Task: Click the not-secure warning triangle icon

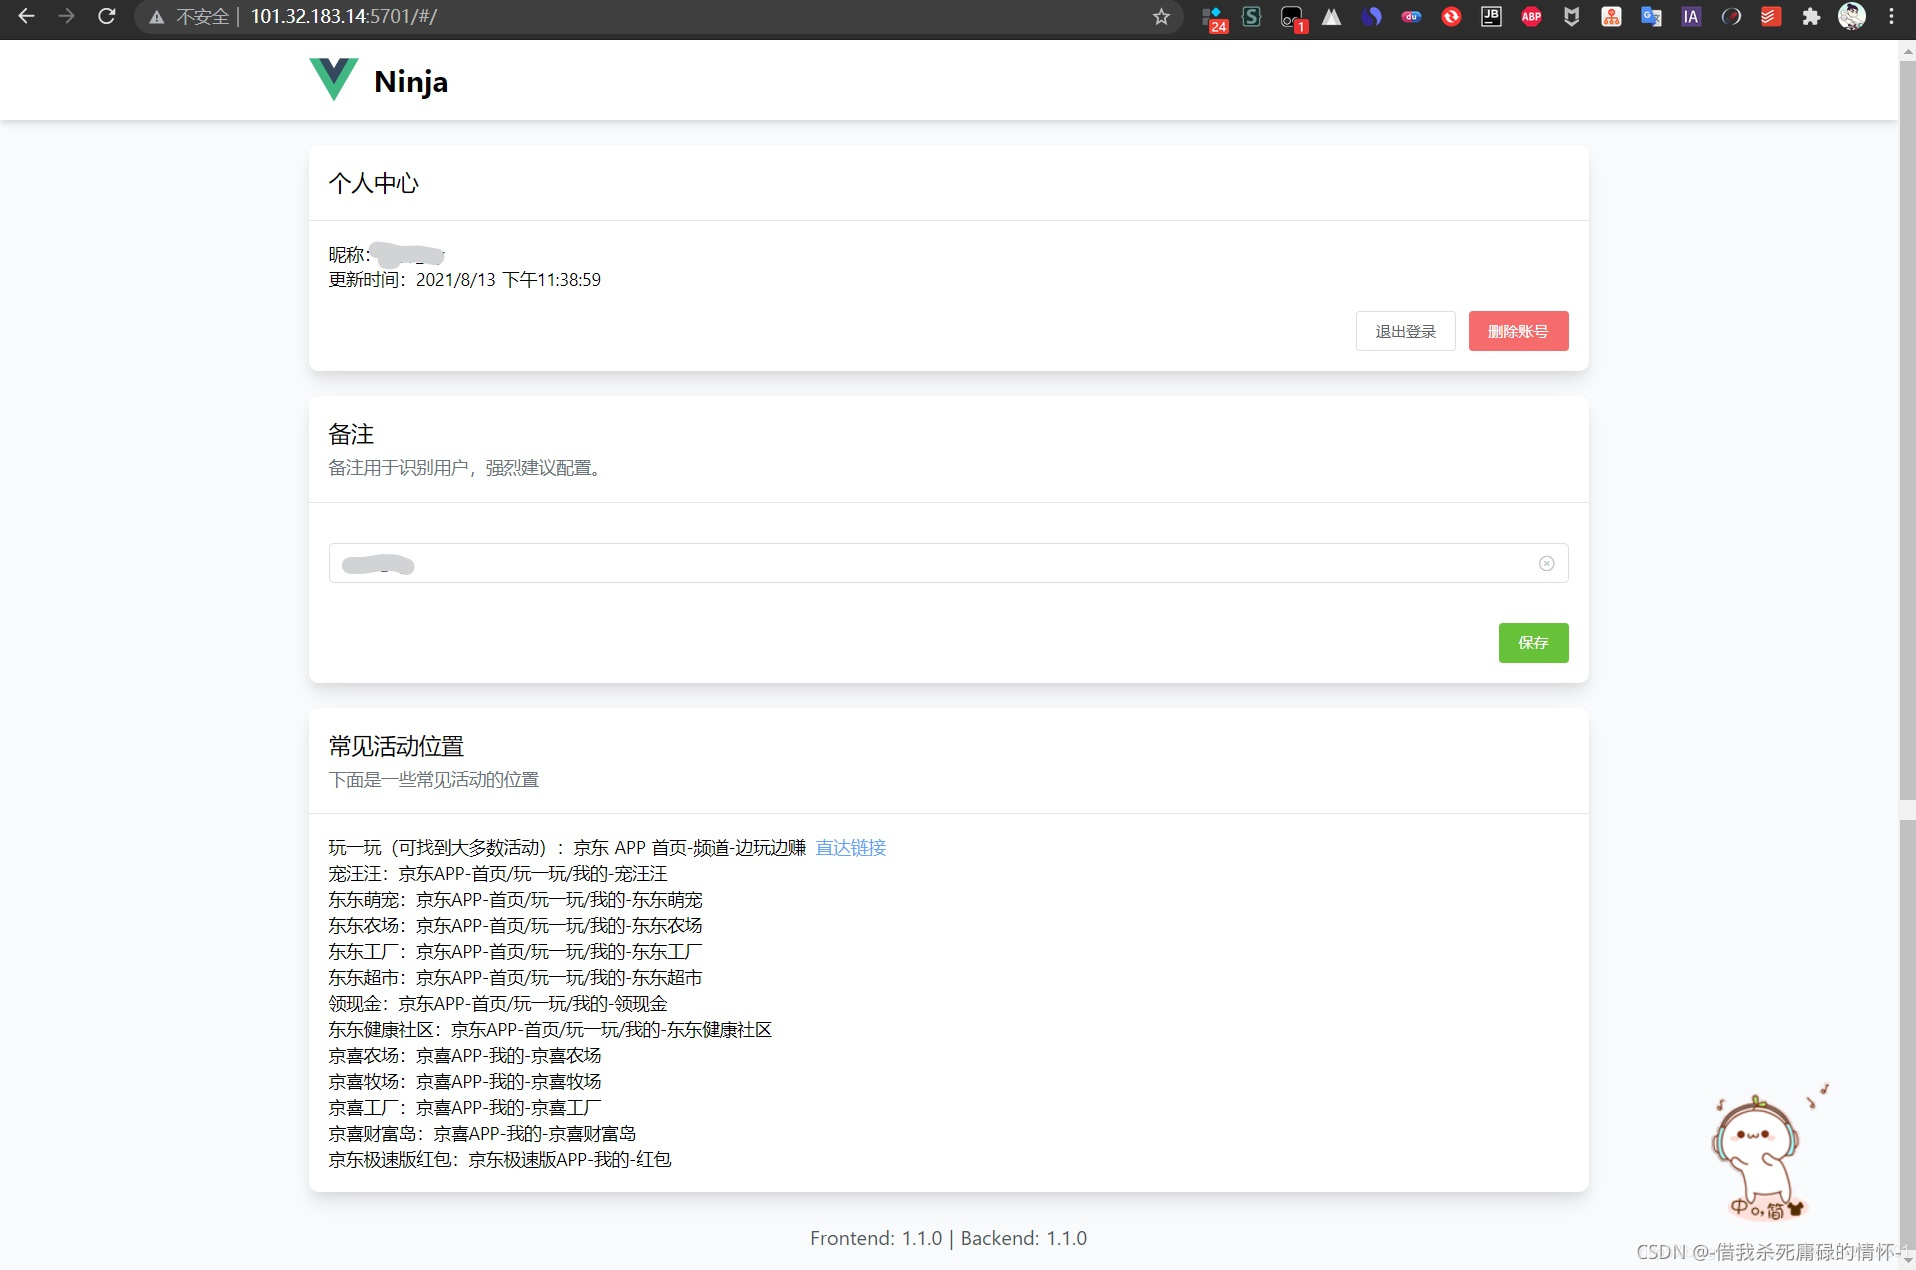Action: (x=156, y=17)
